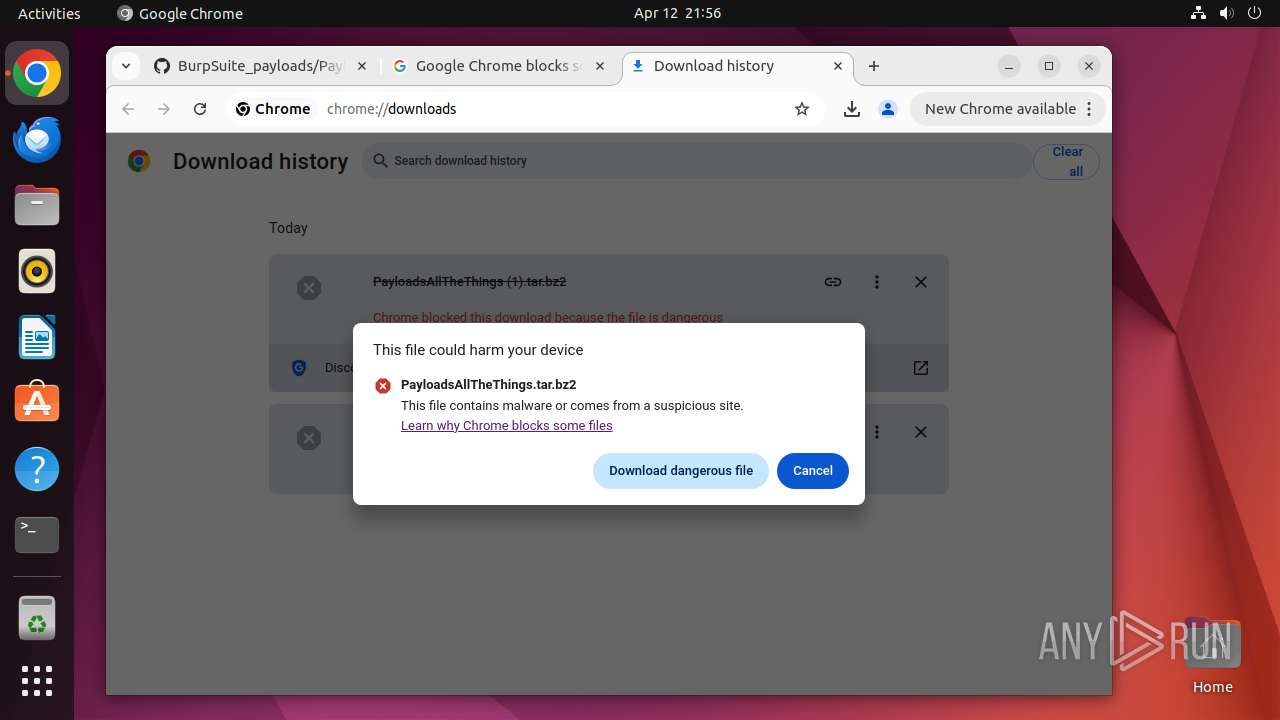The height and width of the screenshot is (720, 1280).
Task: Cancel the dangerous download dialog
Action: coord(813,471)
